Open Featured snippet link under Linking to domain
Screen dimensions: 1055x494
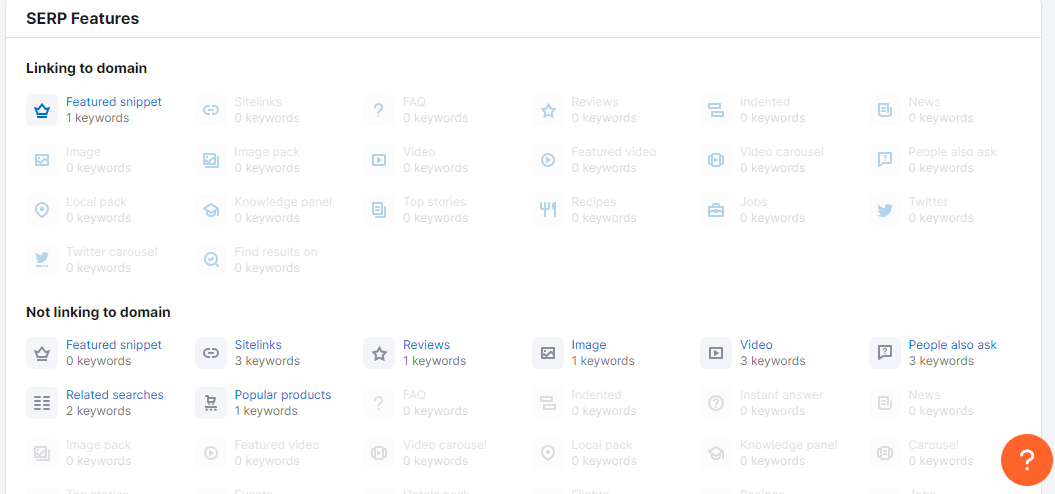[114, 102]
